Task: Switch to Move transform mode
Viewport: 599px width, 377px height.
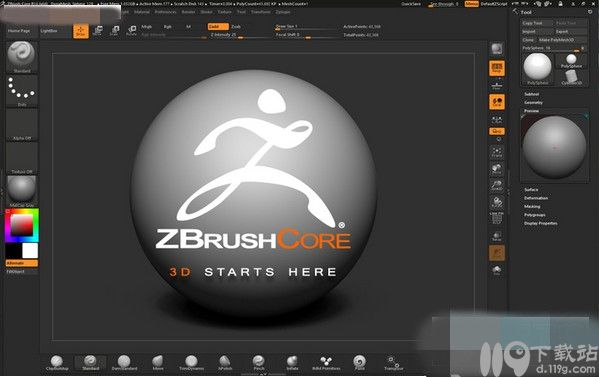Action: [98, 31]
